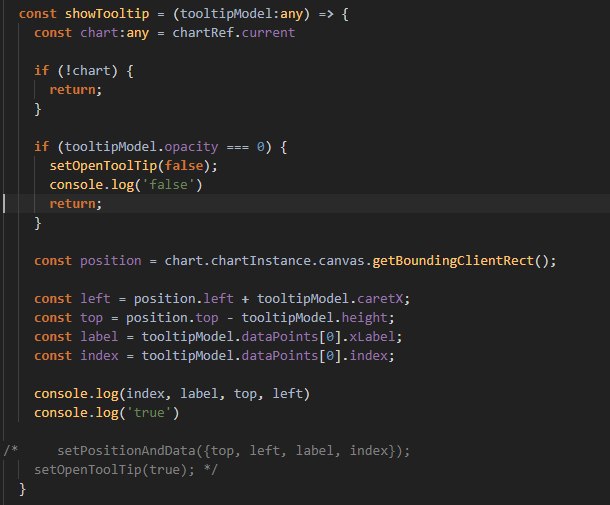
Task: Click the tooltipModel:any parameter
Action: pyautogui.click(x=241, y=14)
